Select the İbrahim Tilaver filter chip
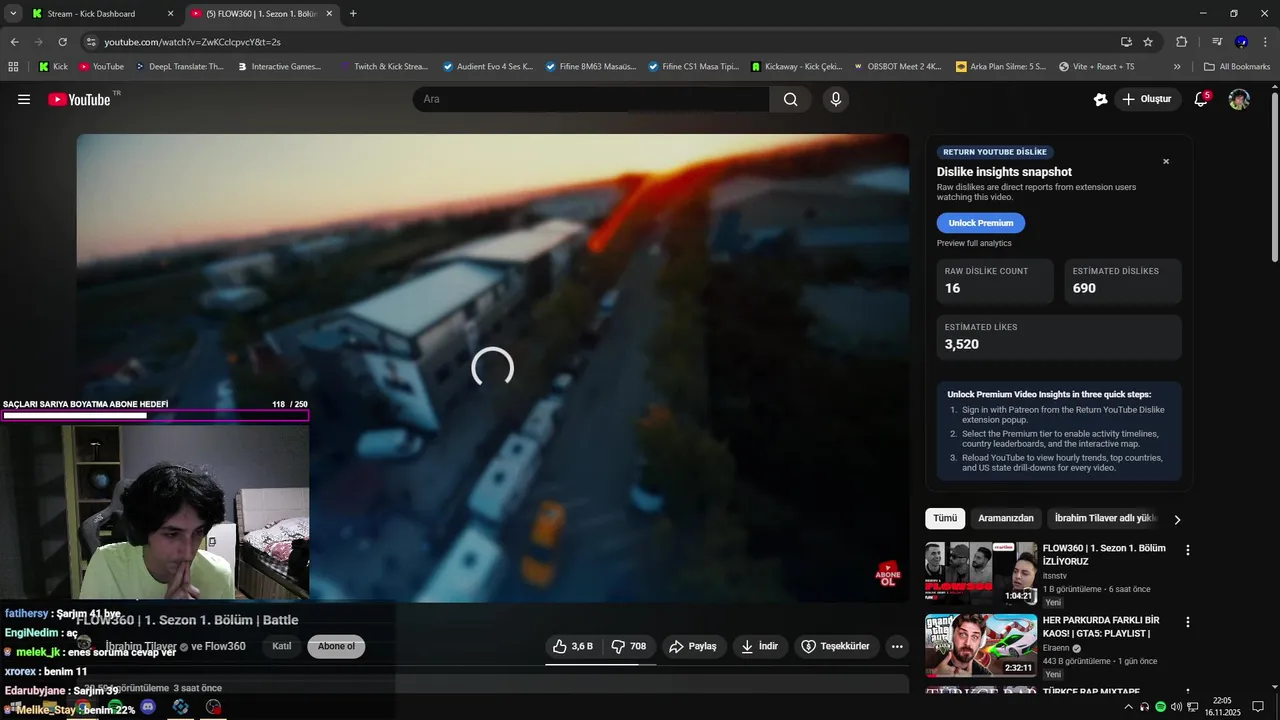 [x=1106, y=518]
